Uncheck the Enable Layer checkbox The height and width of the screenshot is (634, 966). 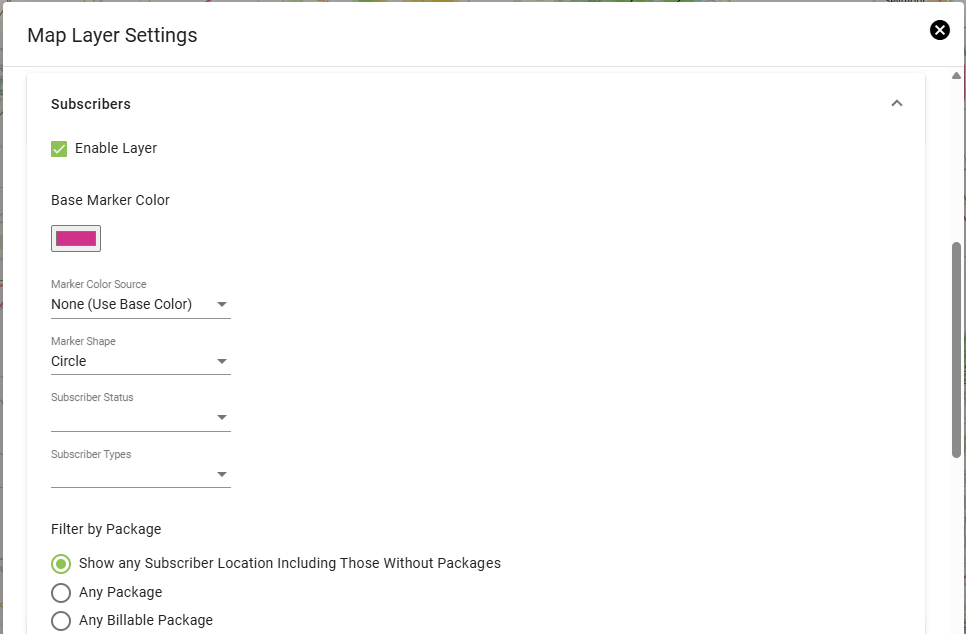[x=59, y=149]
